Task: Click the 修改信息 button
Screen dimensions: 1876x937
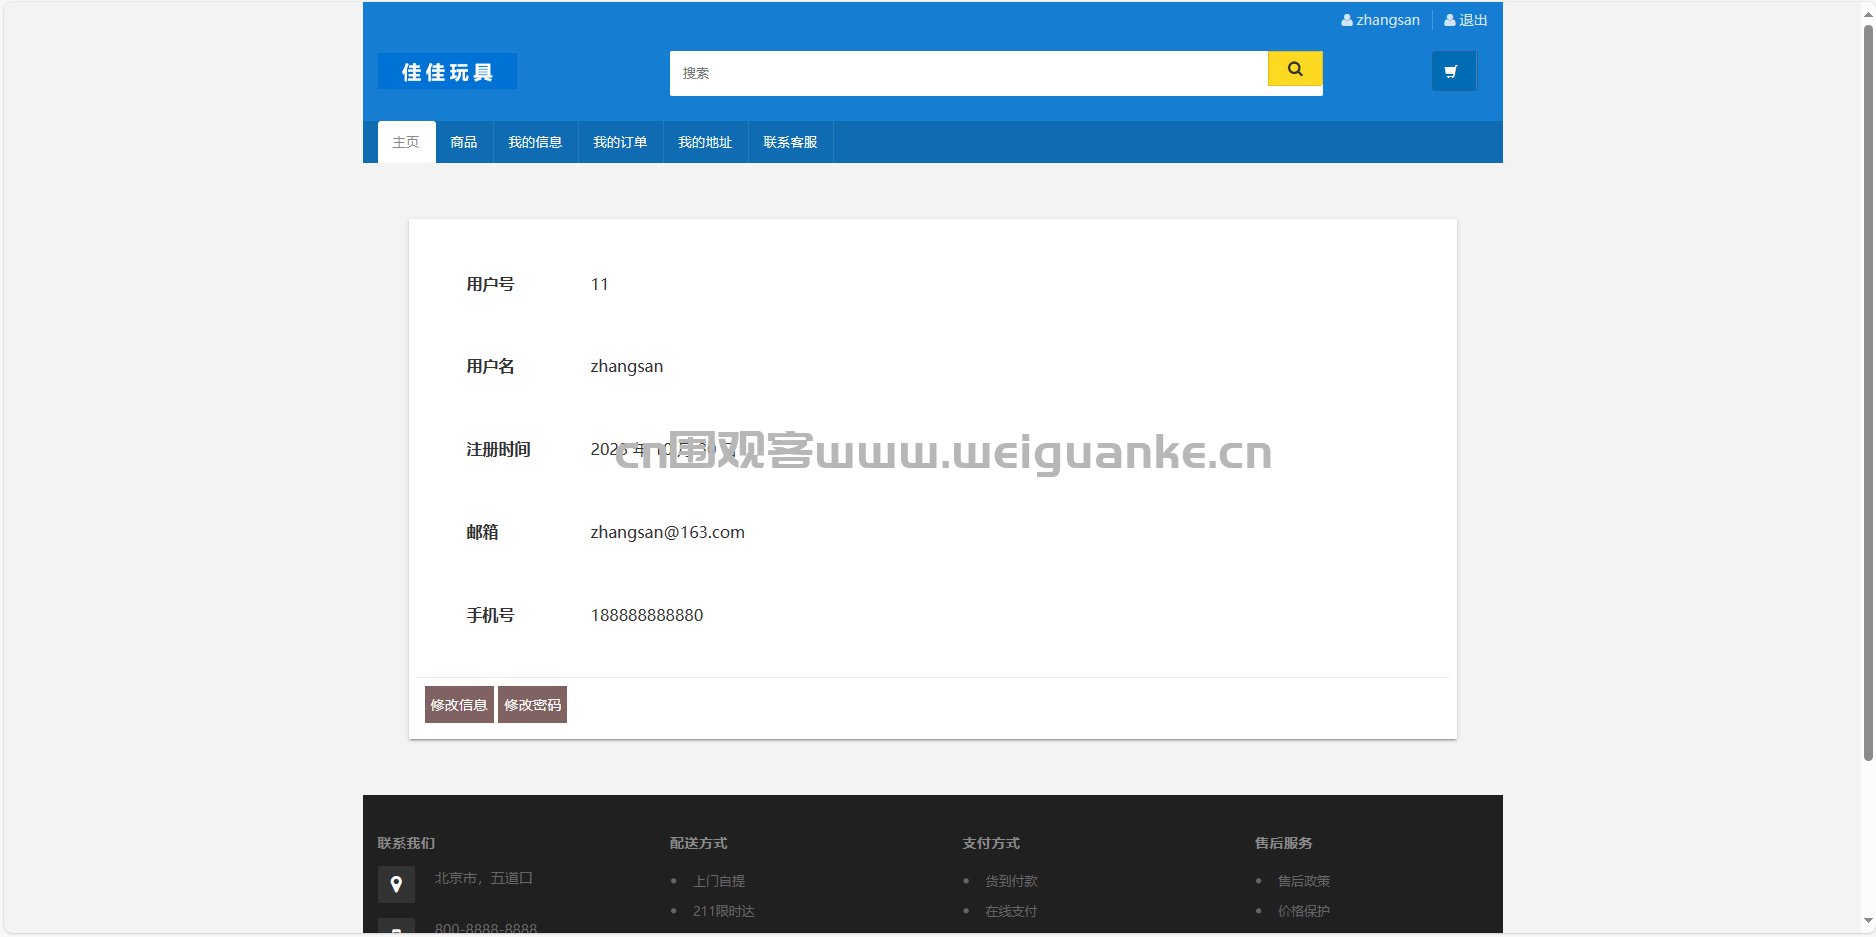Action: [x=459, y=705]
